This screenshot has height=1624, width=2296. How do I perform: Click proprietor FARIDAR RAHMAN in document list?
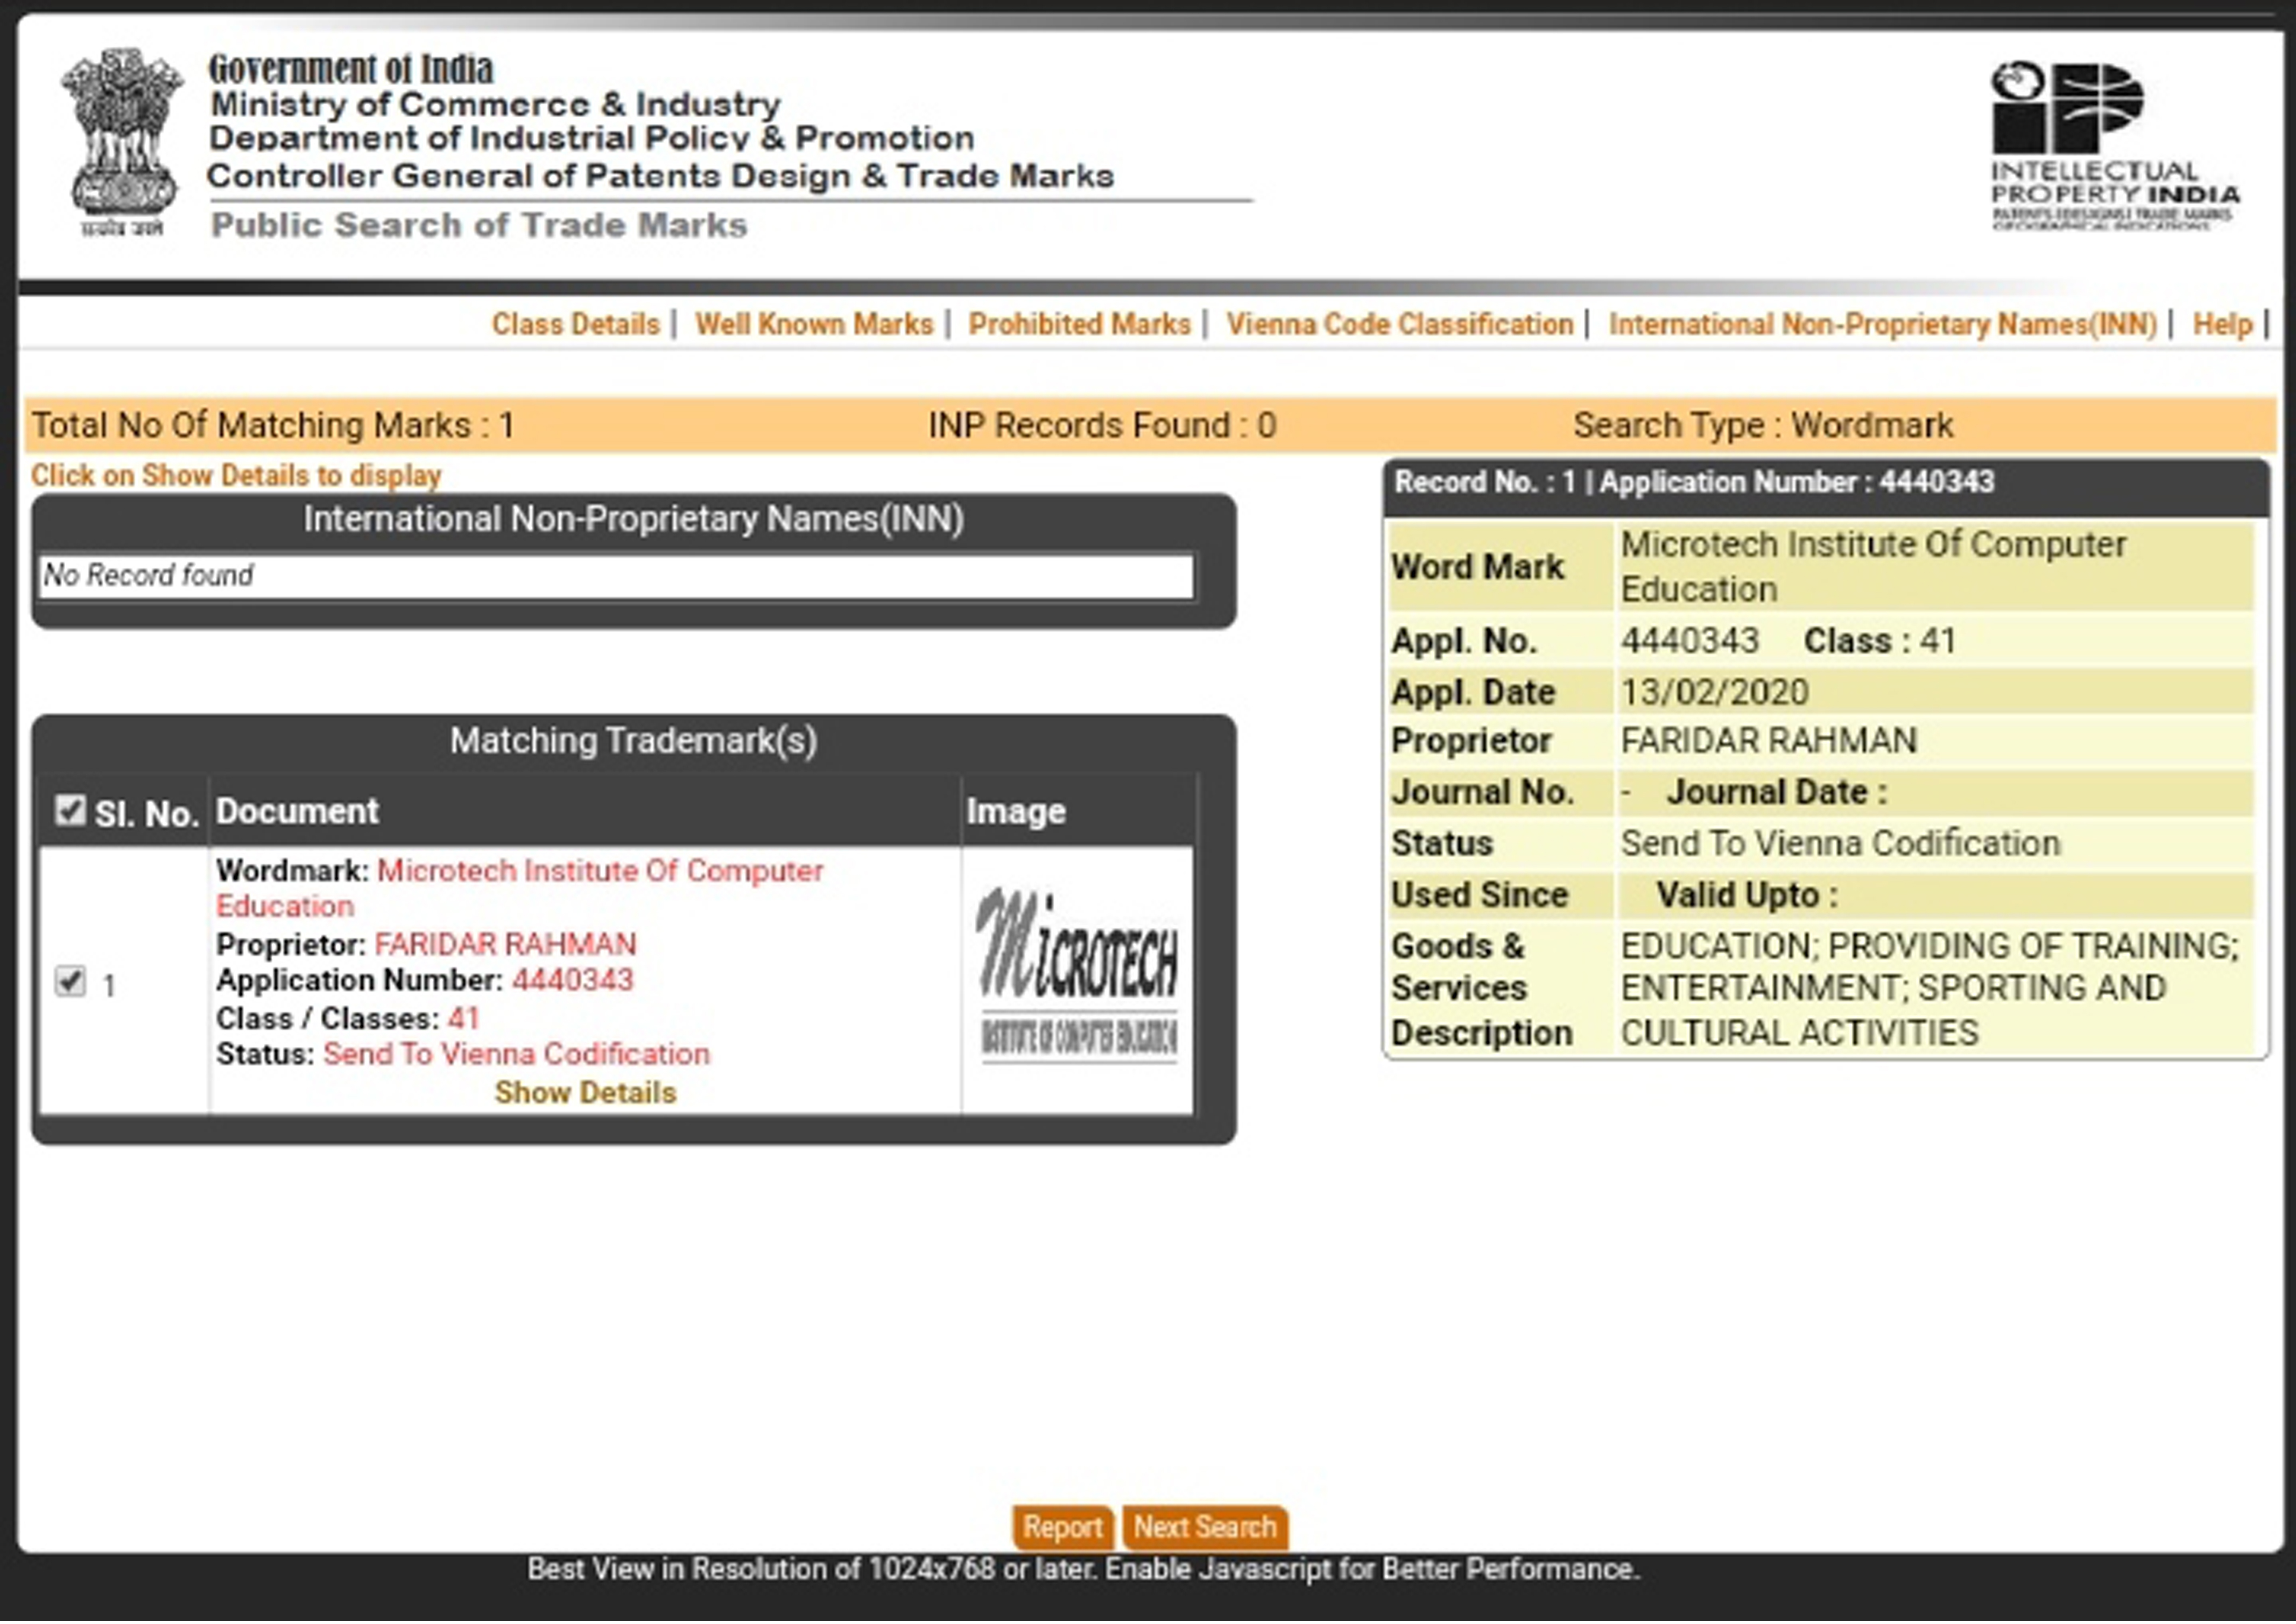[505, 945]
